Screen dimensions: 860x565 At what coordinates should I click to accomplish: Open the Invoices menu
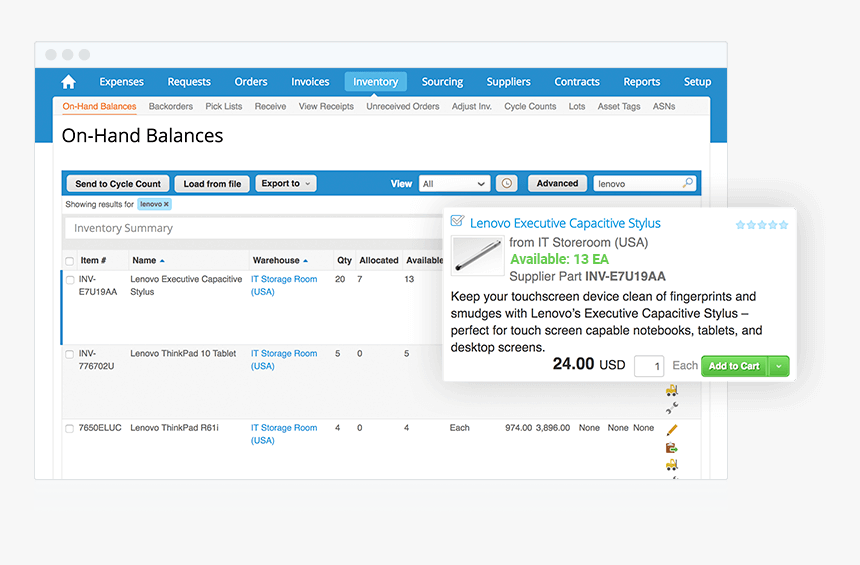(x=310, y=82)
